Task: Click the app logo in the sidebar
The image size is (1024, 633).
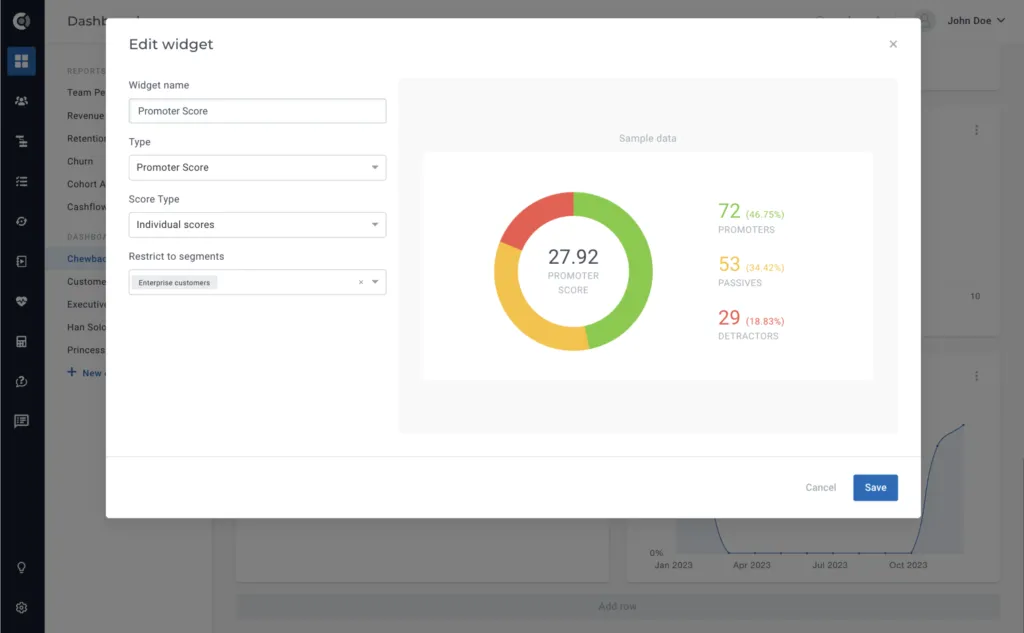Action: [x=22, y=21]
